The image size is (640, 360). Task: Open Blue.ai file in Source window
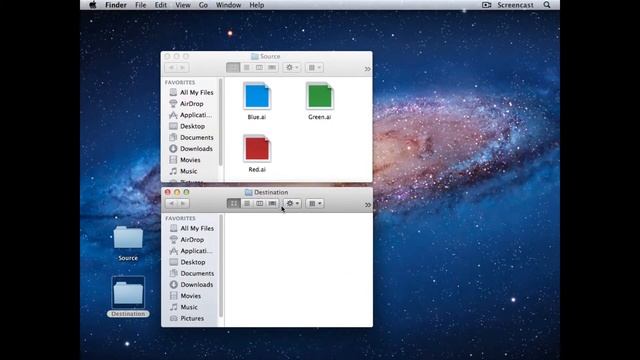[257, 96]
